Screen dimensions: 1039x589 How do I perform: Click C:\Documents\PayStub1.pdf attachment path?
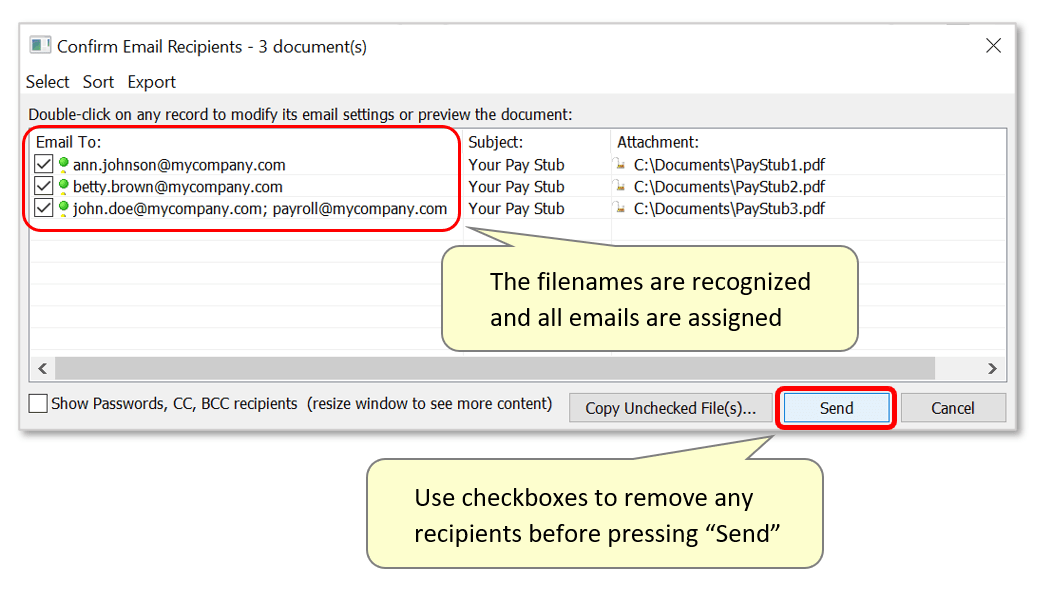coord(729,164)
